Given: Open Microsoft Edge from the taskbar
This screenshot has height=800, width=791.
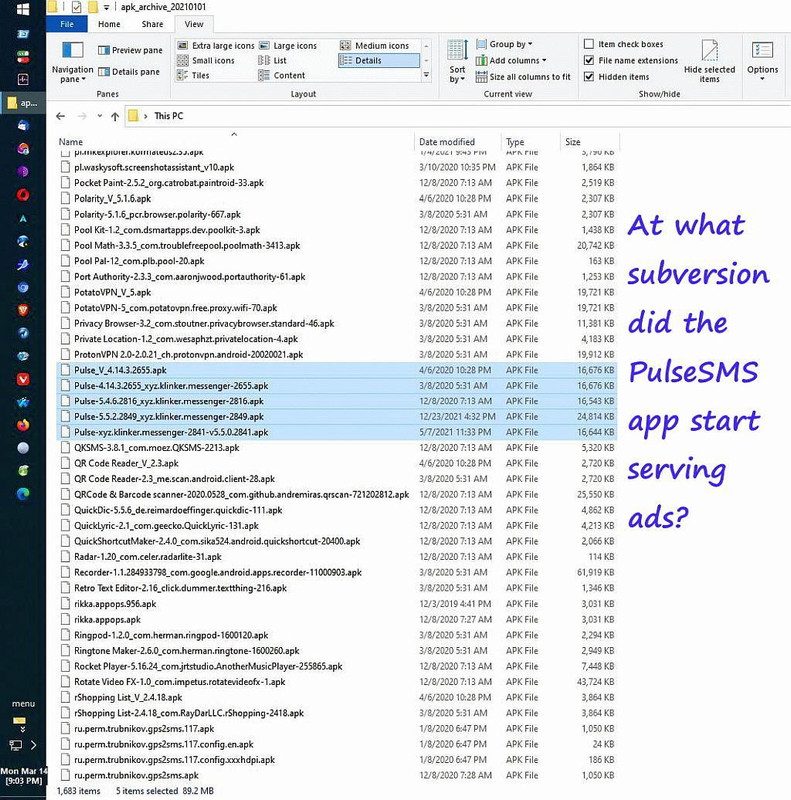Looking at the screenshot, I should point(23,494).
